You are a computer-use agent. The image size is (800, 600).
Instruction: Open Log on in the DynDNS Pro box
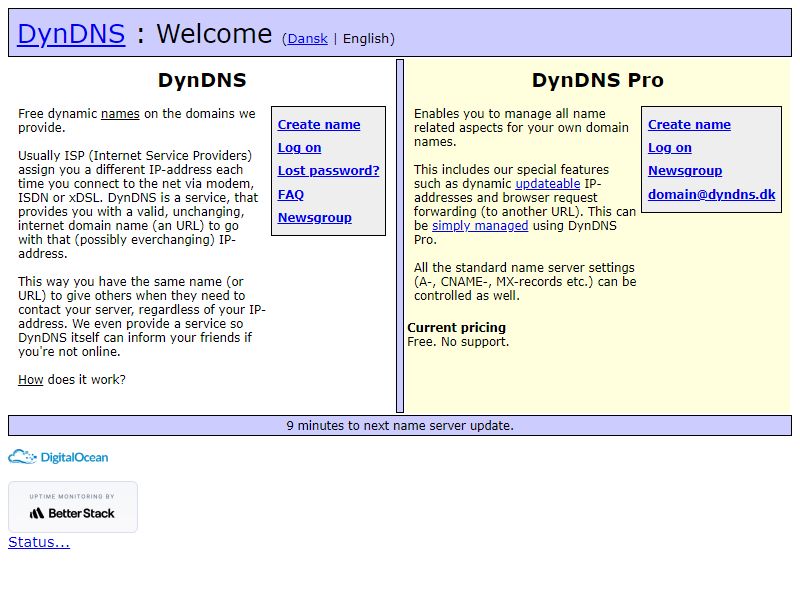click(x=670, y=147)
